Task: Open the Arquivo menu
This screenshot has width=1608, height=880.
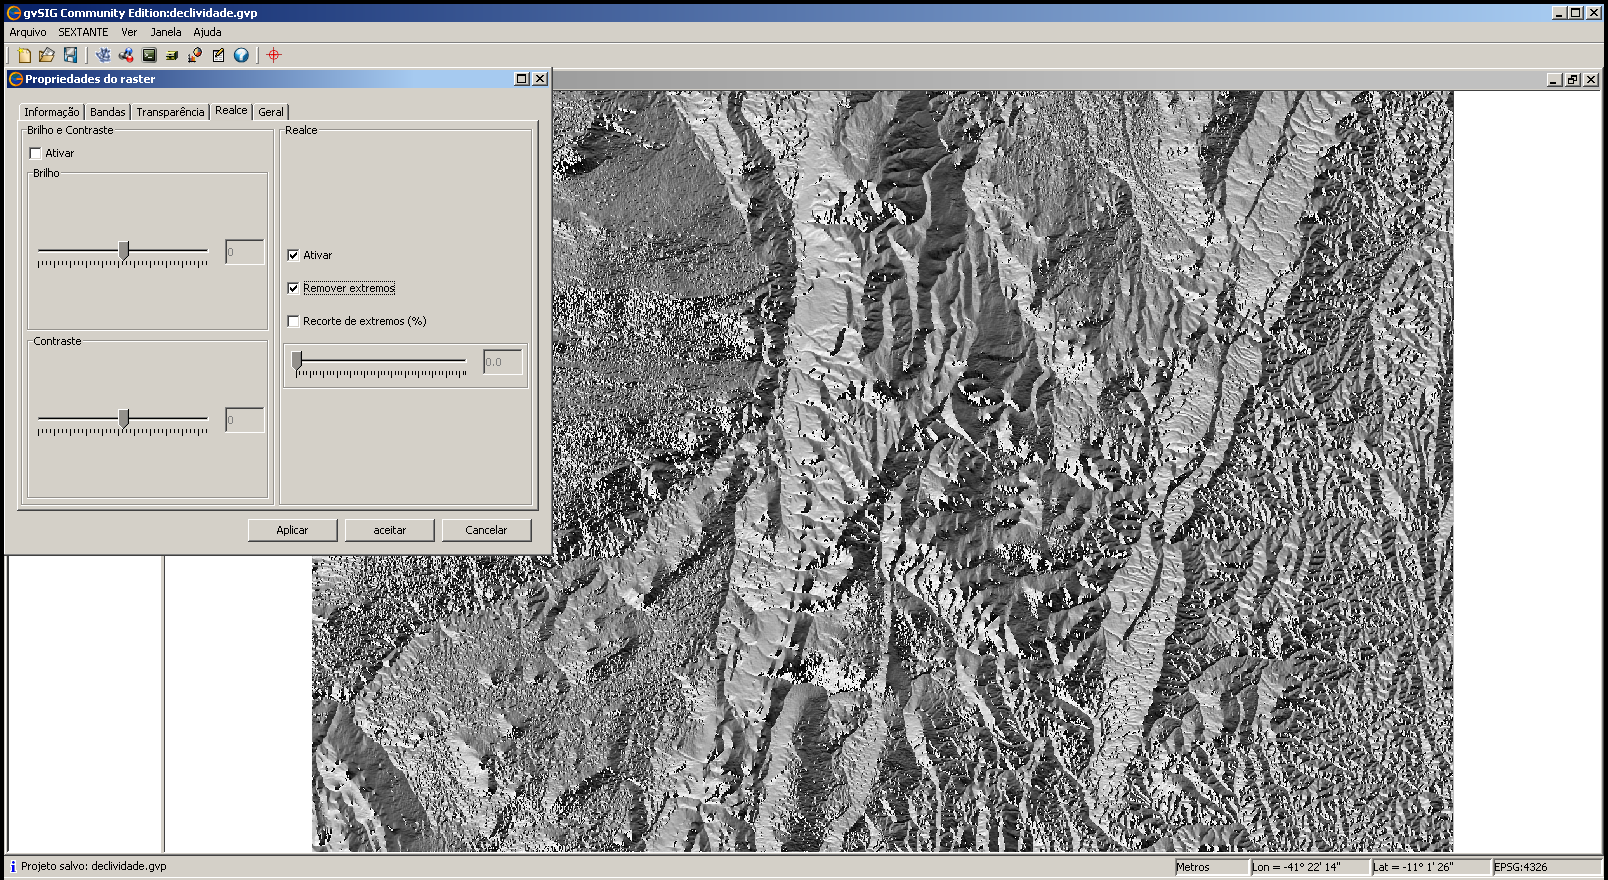Action: click(x=28, y=32)
